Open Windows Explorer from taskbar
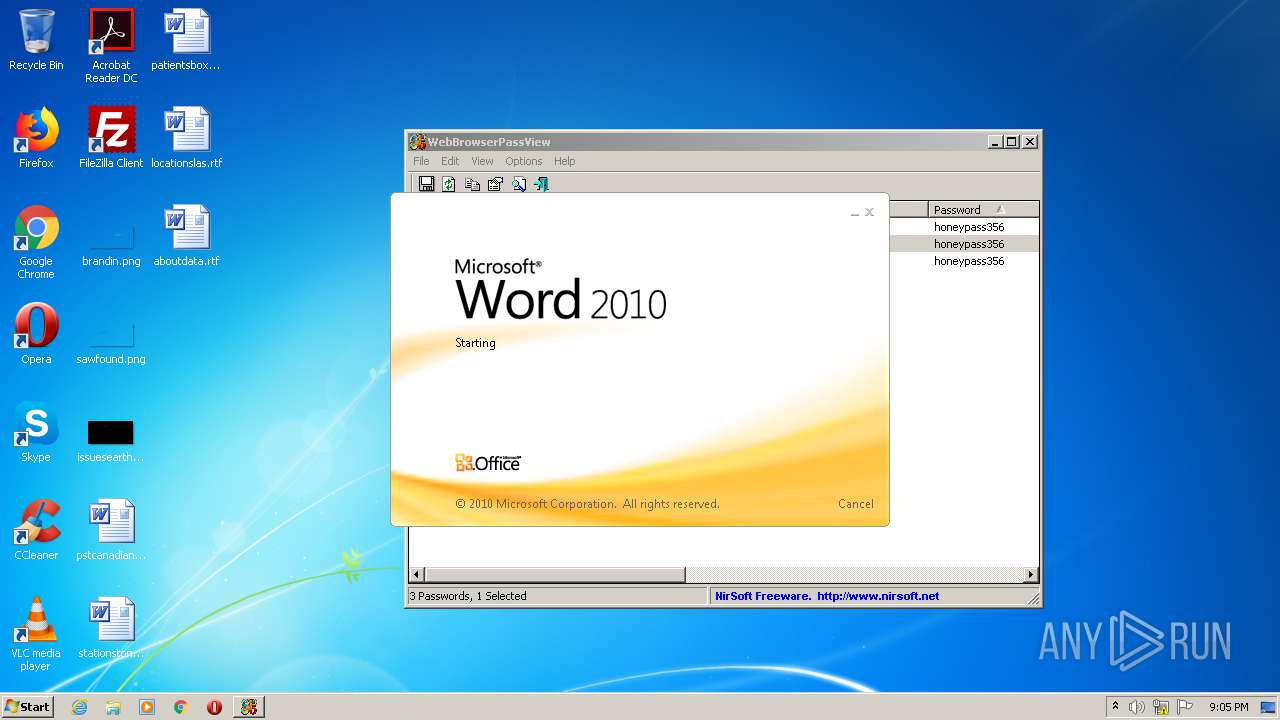 coord(113,707)
